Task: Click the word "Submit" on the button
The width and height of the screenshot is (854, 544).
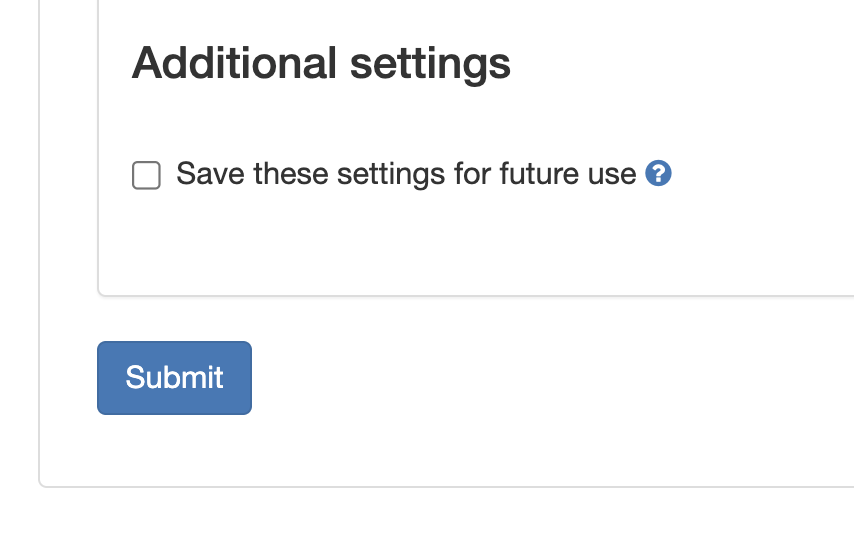Action: [174, 377]
